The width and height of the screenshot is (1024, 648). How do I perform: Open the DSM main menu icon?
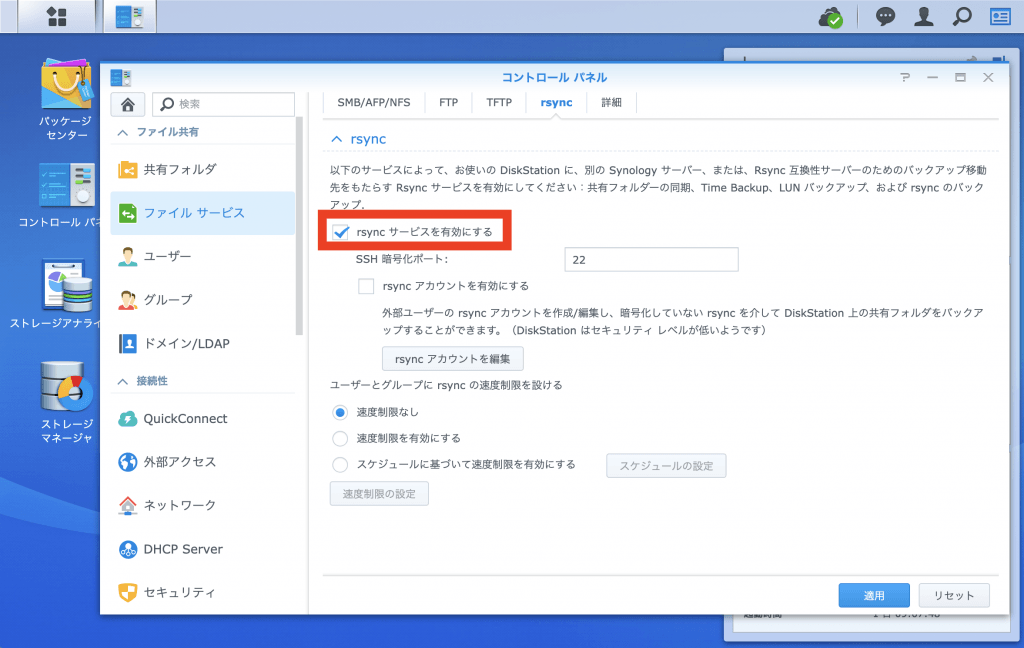(x=57, y=16)
